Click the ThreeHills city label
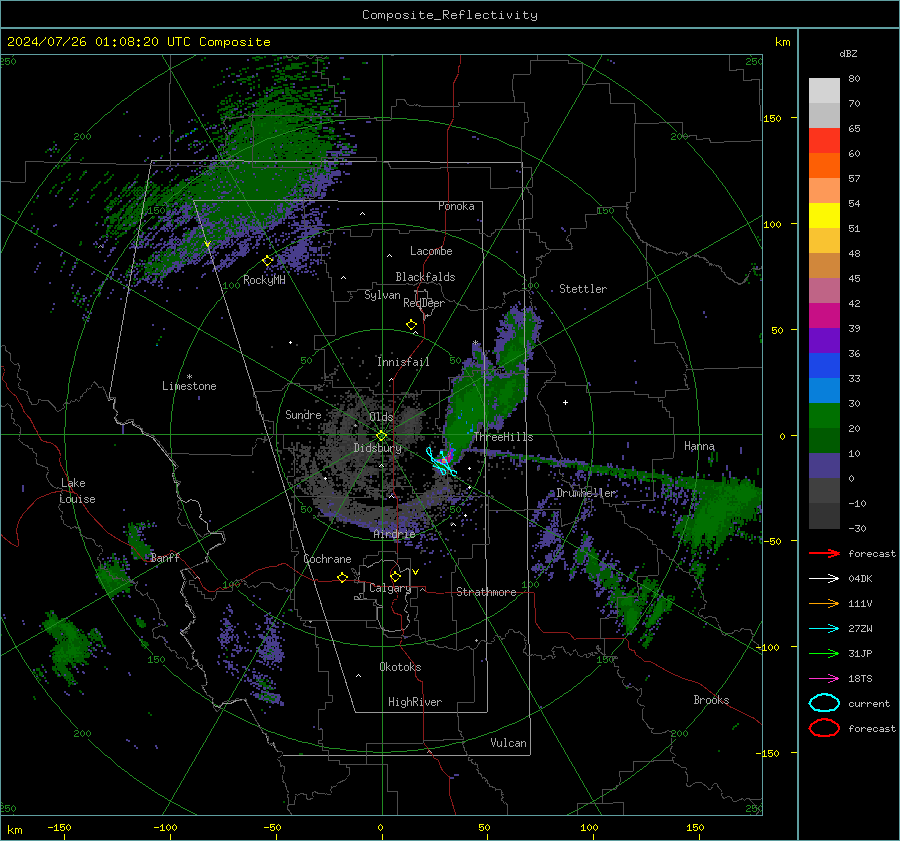Screen dimensions: 900x841 [x=503, y=437]
